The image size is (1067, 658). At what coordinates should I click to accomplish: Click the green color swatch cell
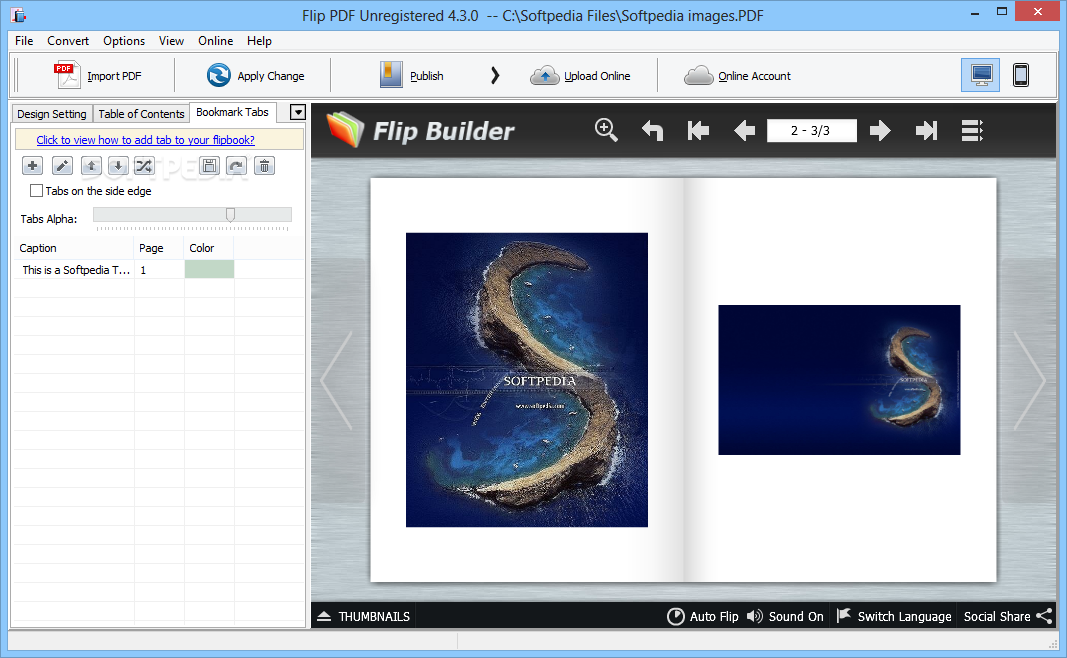[x=210, y=269]
